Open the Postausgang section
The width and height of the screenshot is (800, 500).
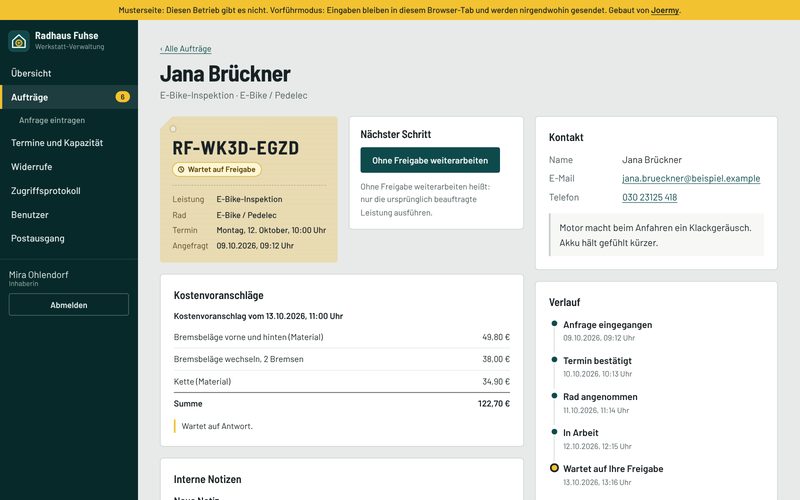tap(69, 238)
